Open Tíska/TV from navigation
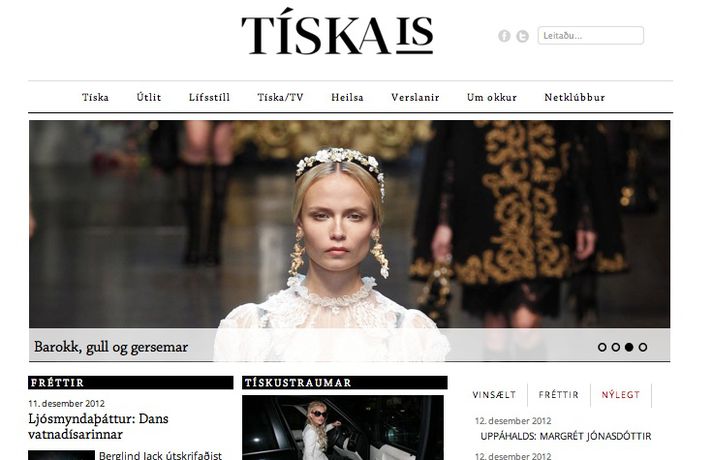Screen dimensions: 713x460 281,97
